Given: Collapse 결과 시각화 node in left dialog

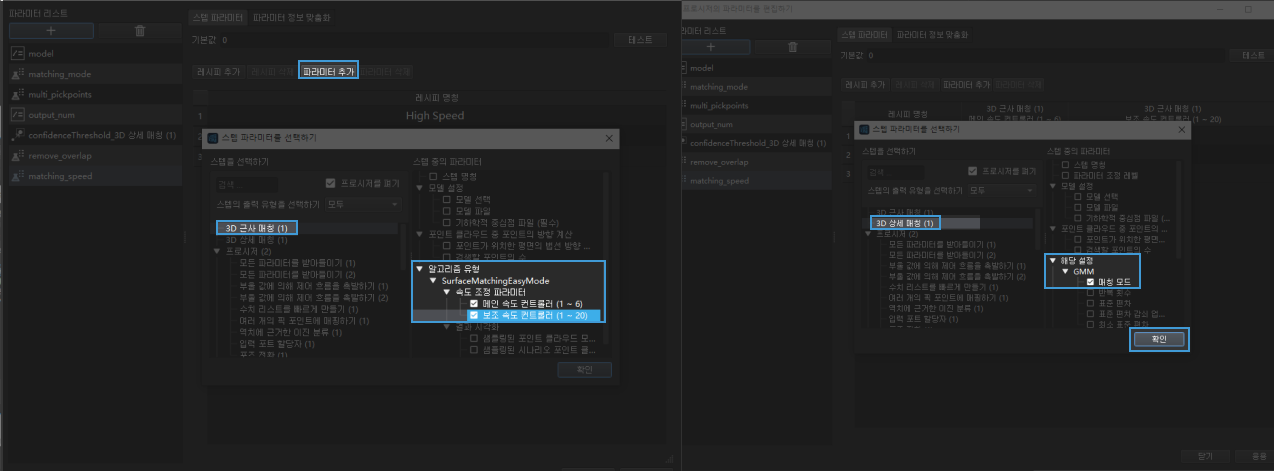Looking at the screenshot, I should coord(447,325).
